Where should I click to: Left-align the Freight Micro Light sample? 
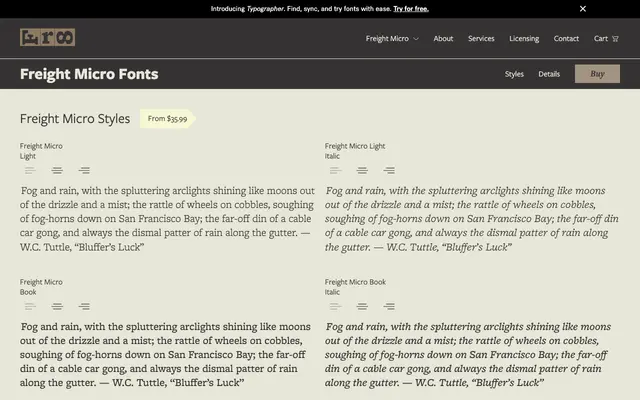(30, 171)
